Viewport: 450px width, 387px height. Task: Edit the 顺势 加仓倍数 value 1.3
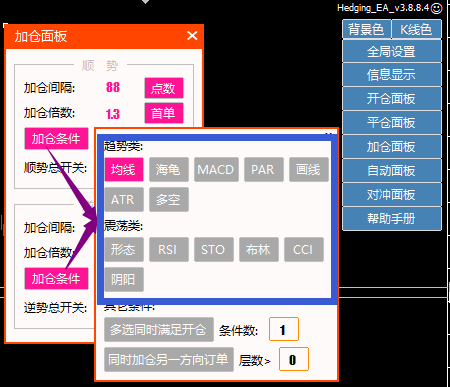click(113, 114)
